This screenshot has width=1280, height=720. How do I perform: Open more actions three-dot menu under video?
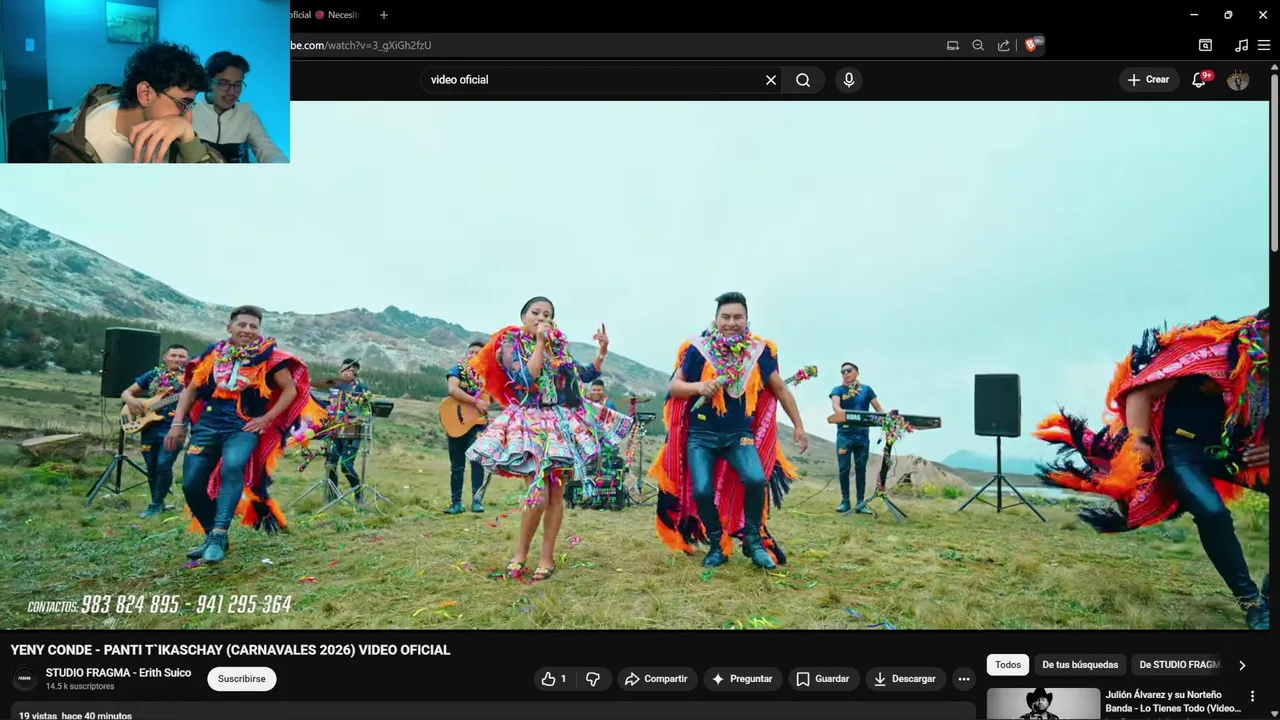click(964, 679)
